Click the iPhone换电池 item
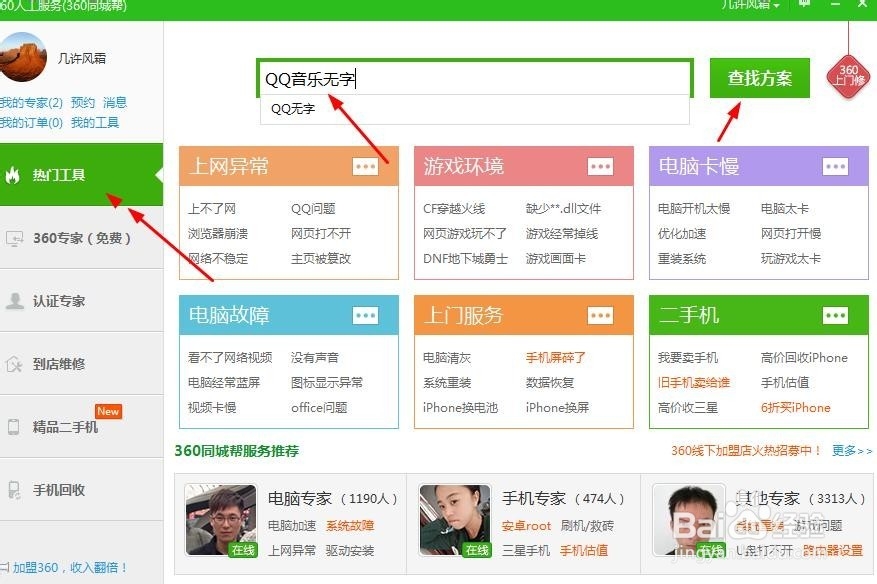877x584 pixels. 460,408
